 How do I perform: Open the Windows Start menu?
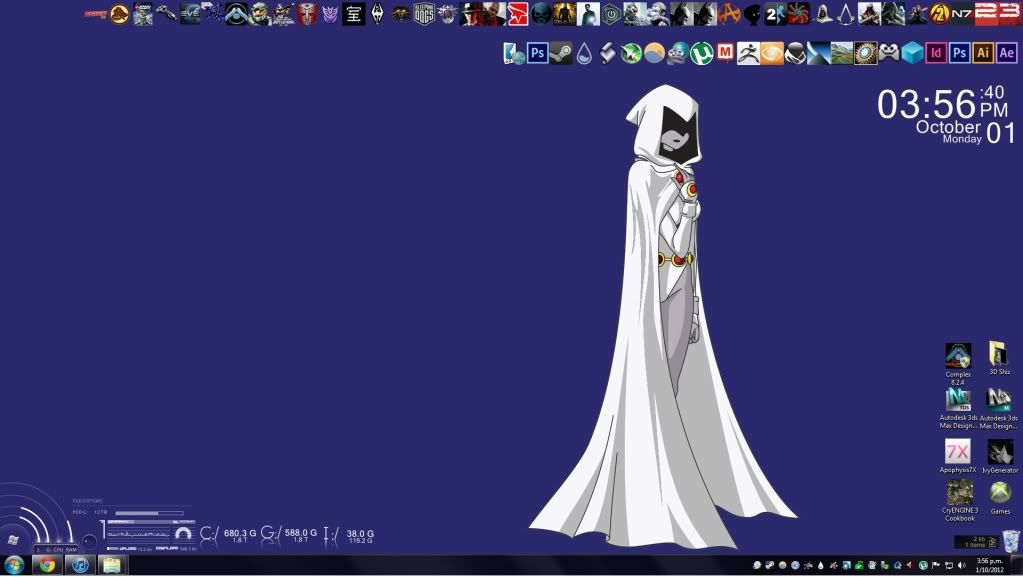[14, 565]
